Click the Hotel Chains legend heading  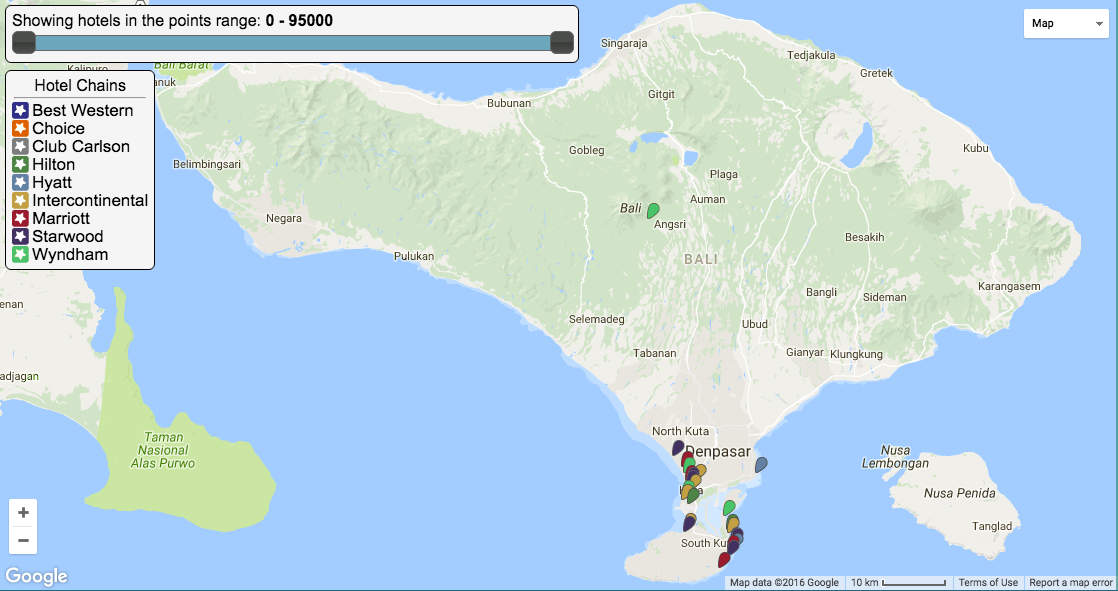point(80,86)
